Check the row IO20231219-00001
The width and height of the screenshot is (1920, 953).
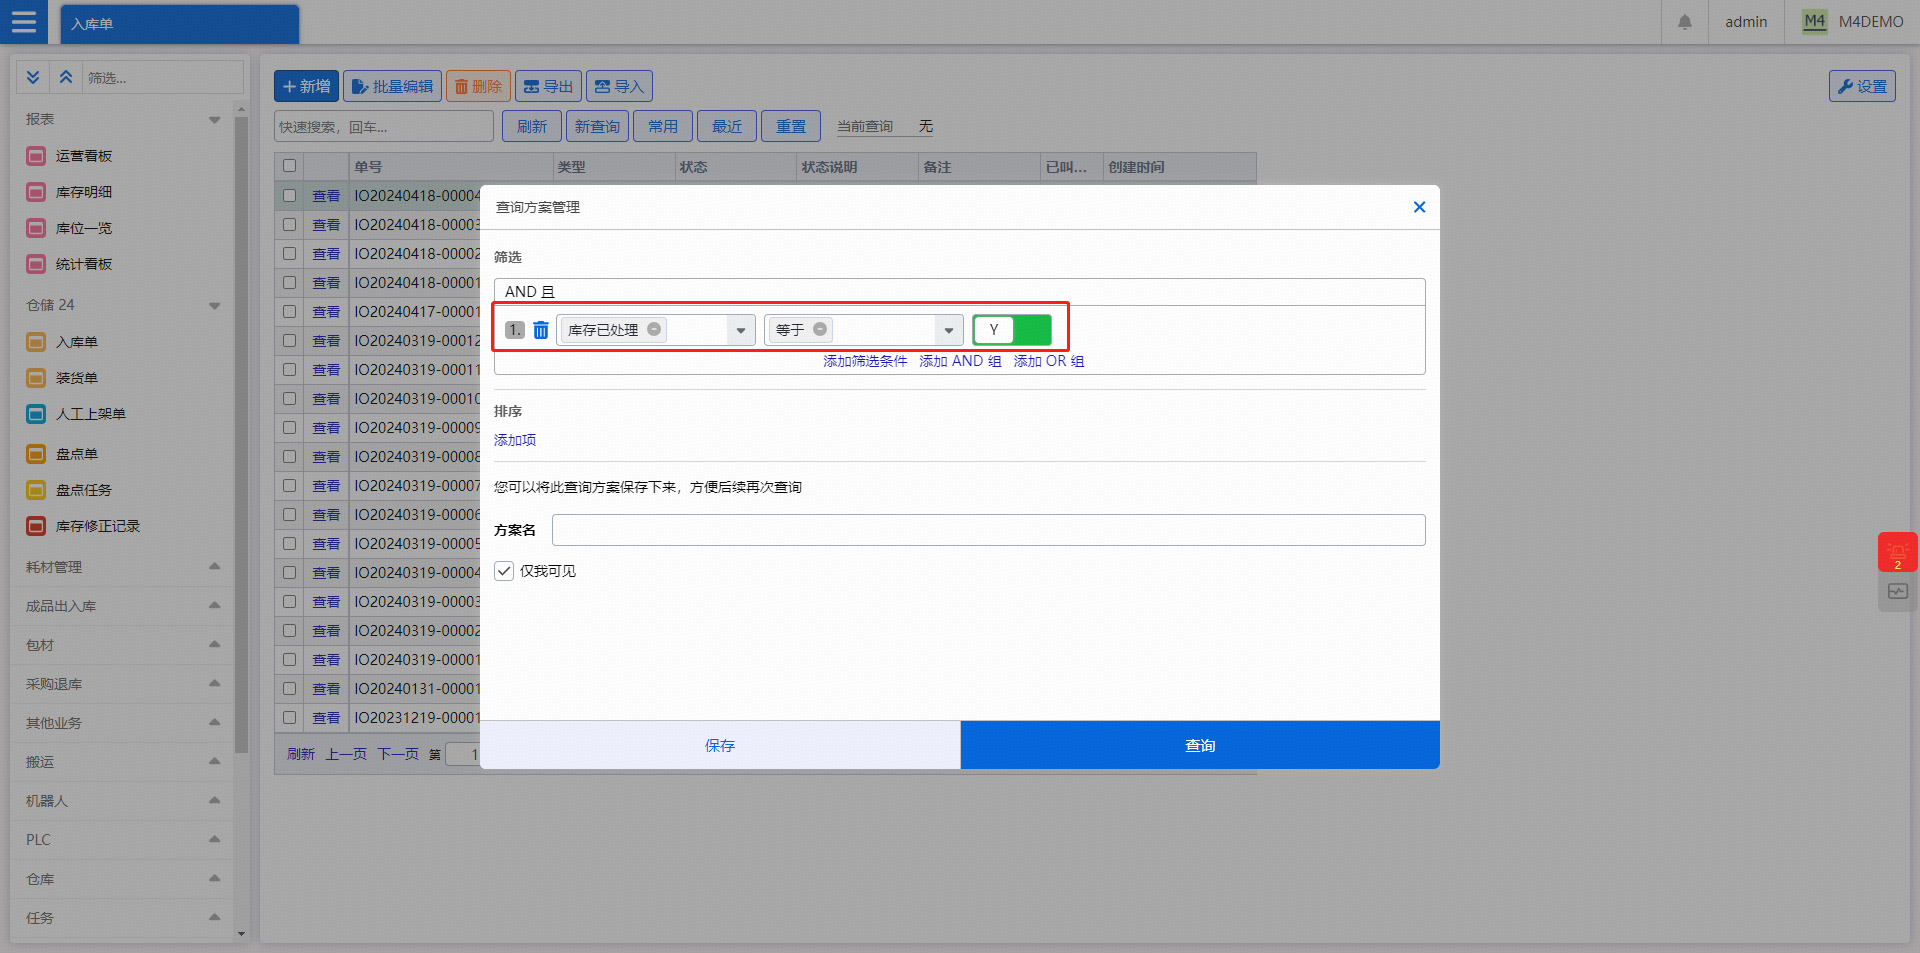[290, 718]
